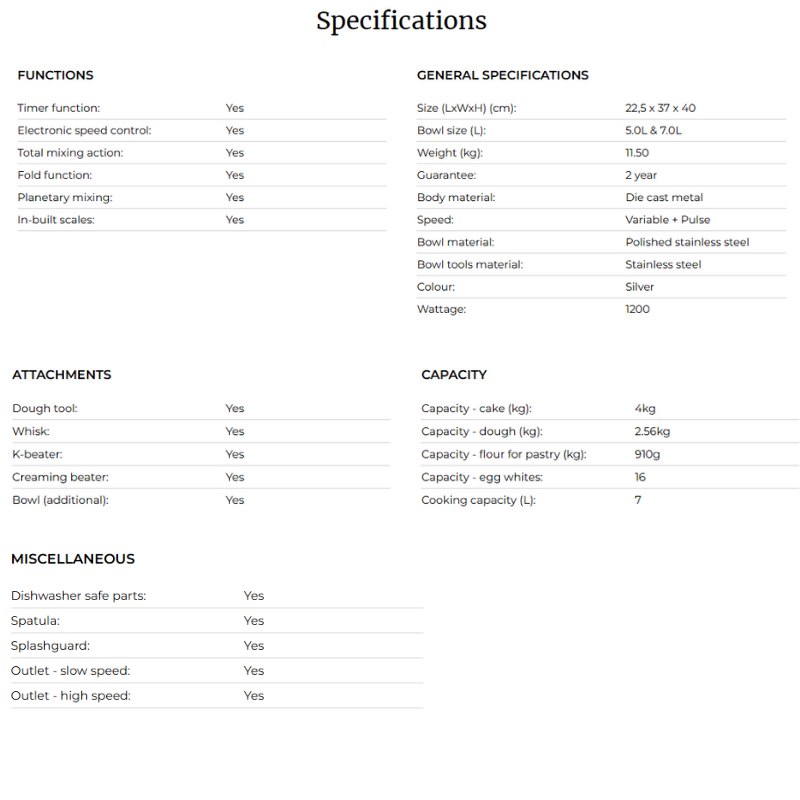
Task: Select the Timer function label
Action: [x=59, y=108]
